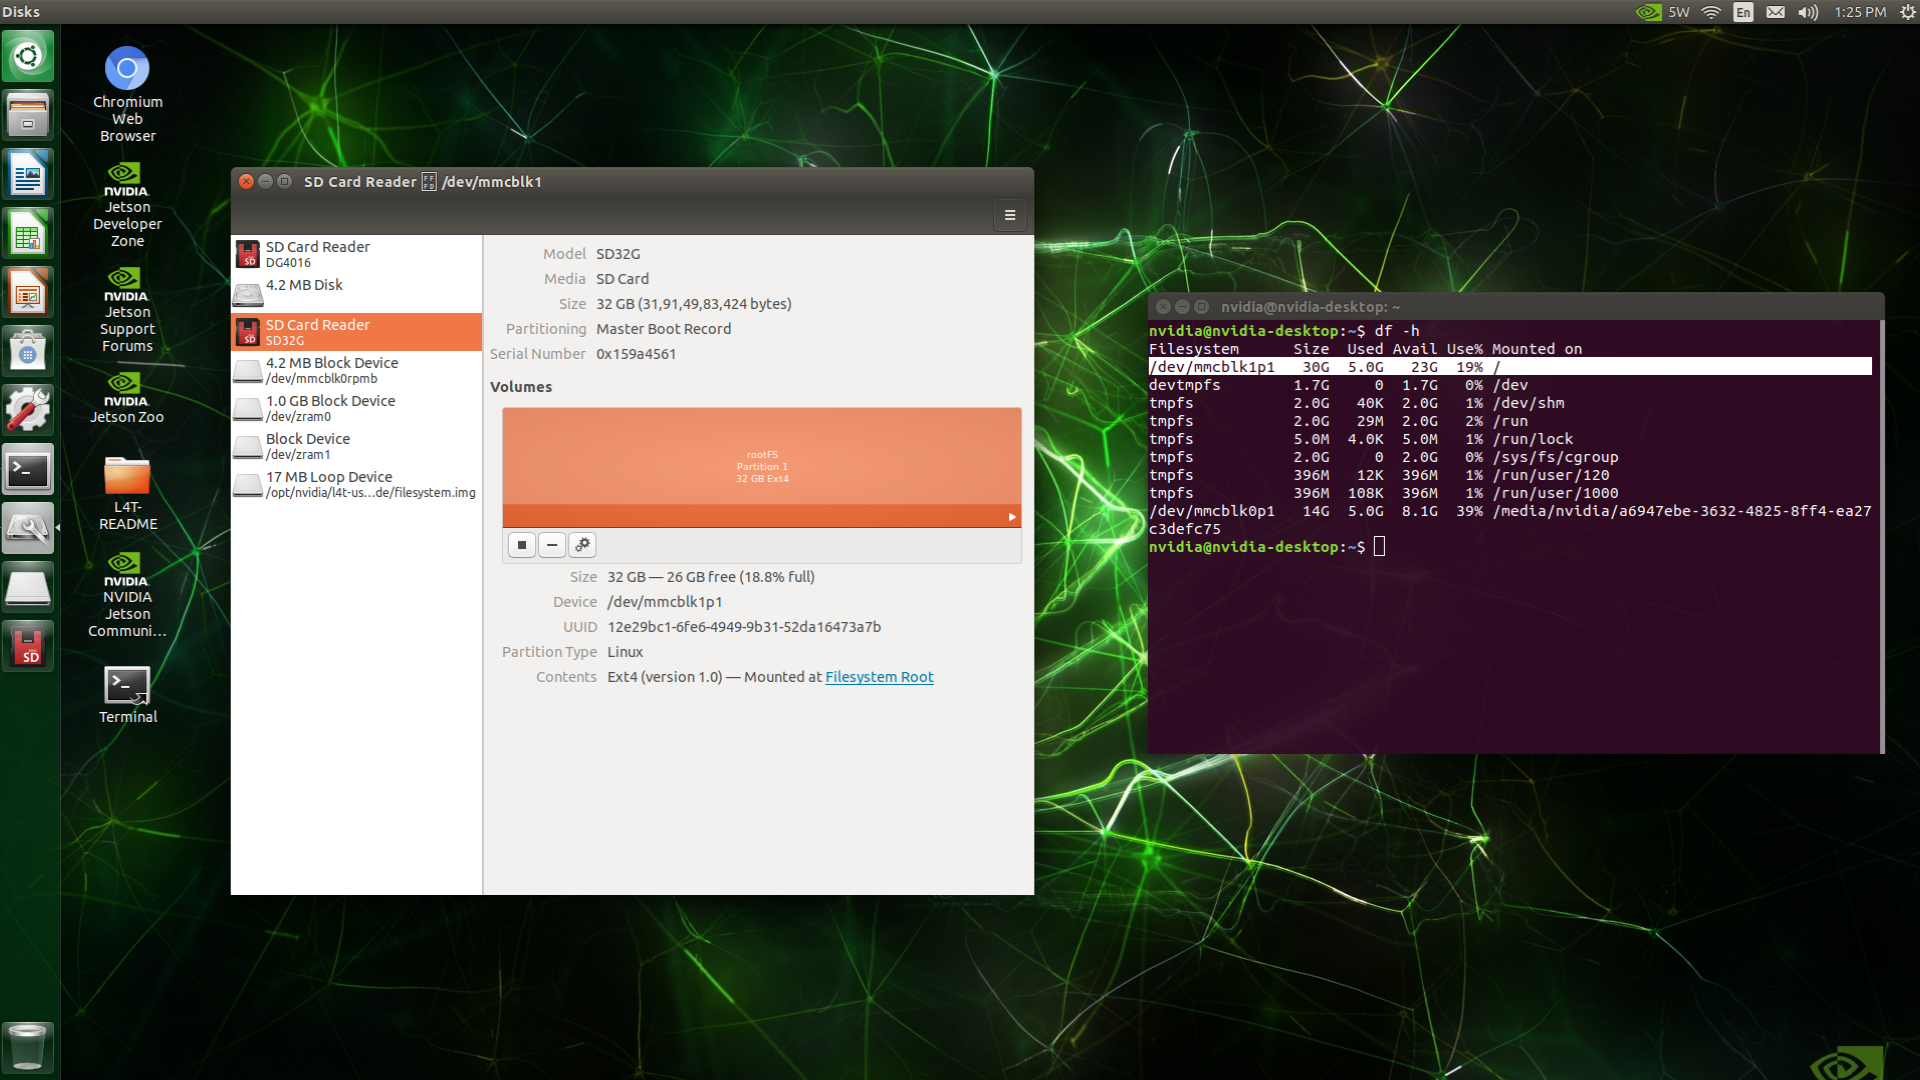This screenshot has height=1080, width=1920.
Task: Open the Trash in the launcher
Action: tap(27, 1046)
